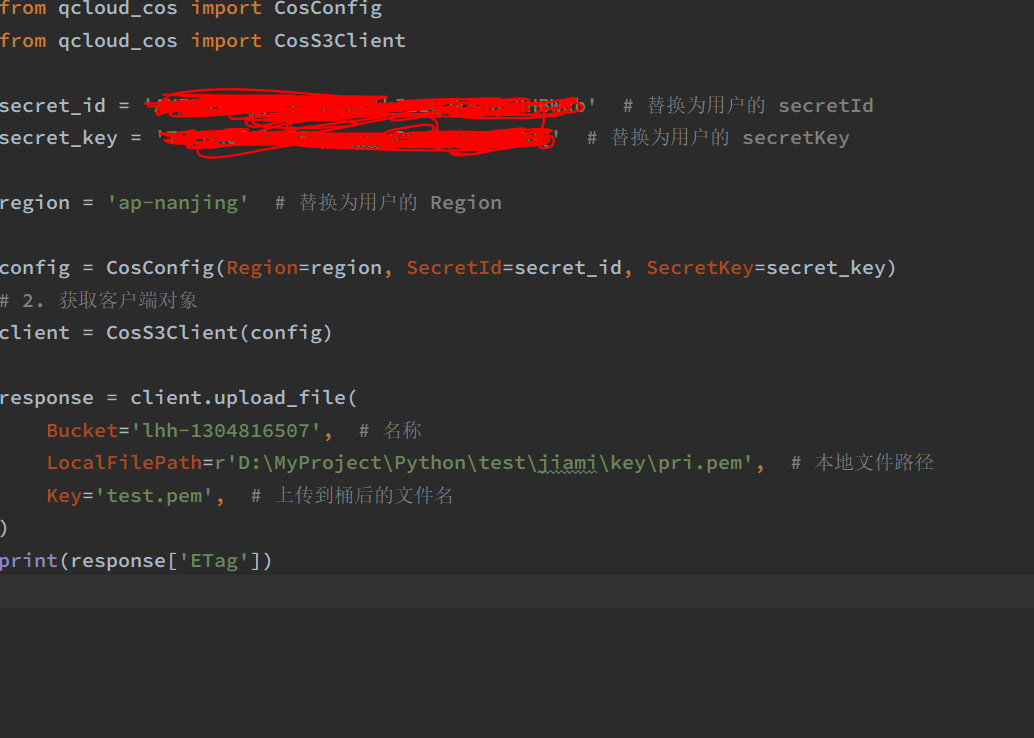Viewport: 1034px width, 738px height.
Task: Click the comment ending with secretKey
Action: point(718,138)
